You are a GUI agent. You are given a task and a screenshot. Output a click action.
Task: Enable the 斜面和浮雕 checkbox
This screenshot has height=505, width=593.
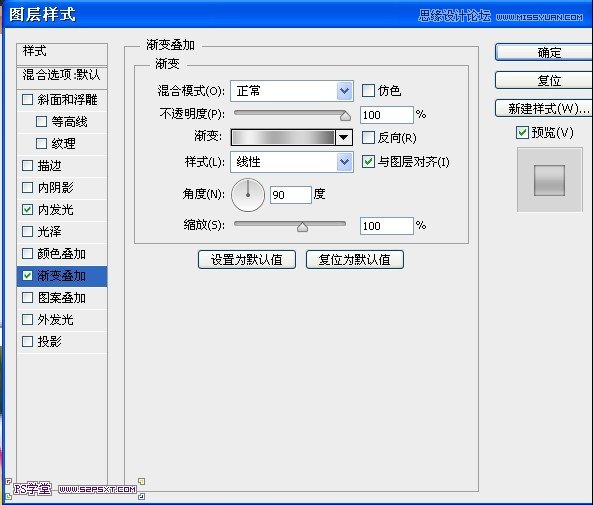(27, 99)
